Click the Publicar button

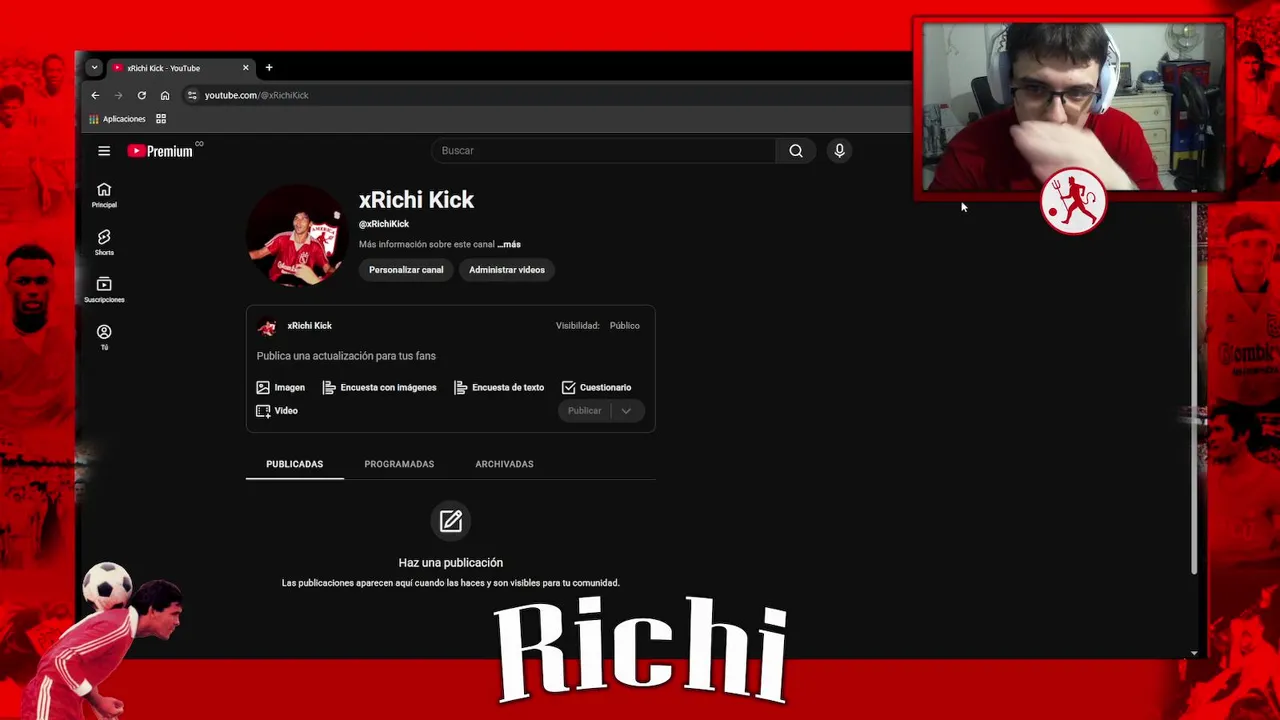(585, 411)
